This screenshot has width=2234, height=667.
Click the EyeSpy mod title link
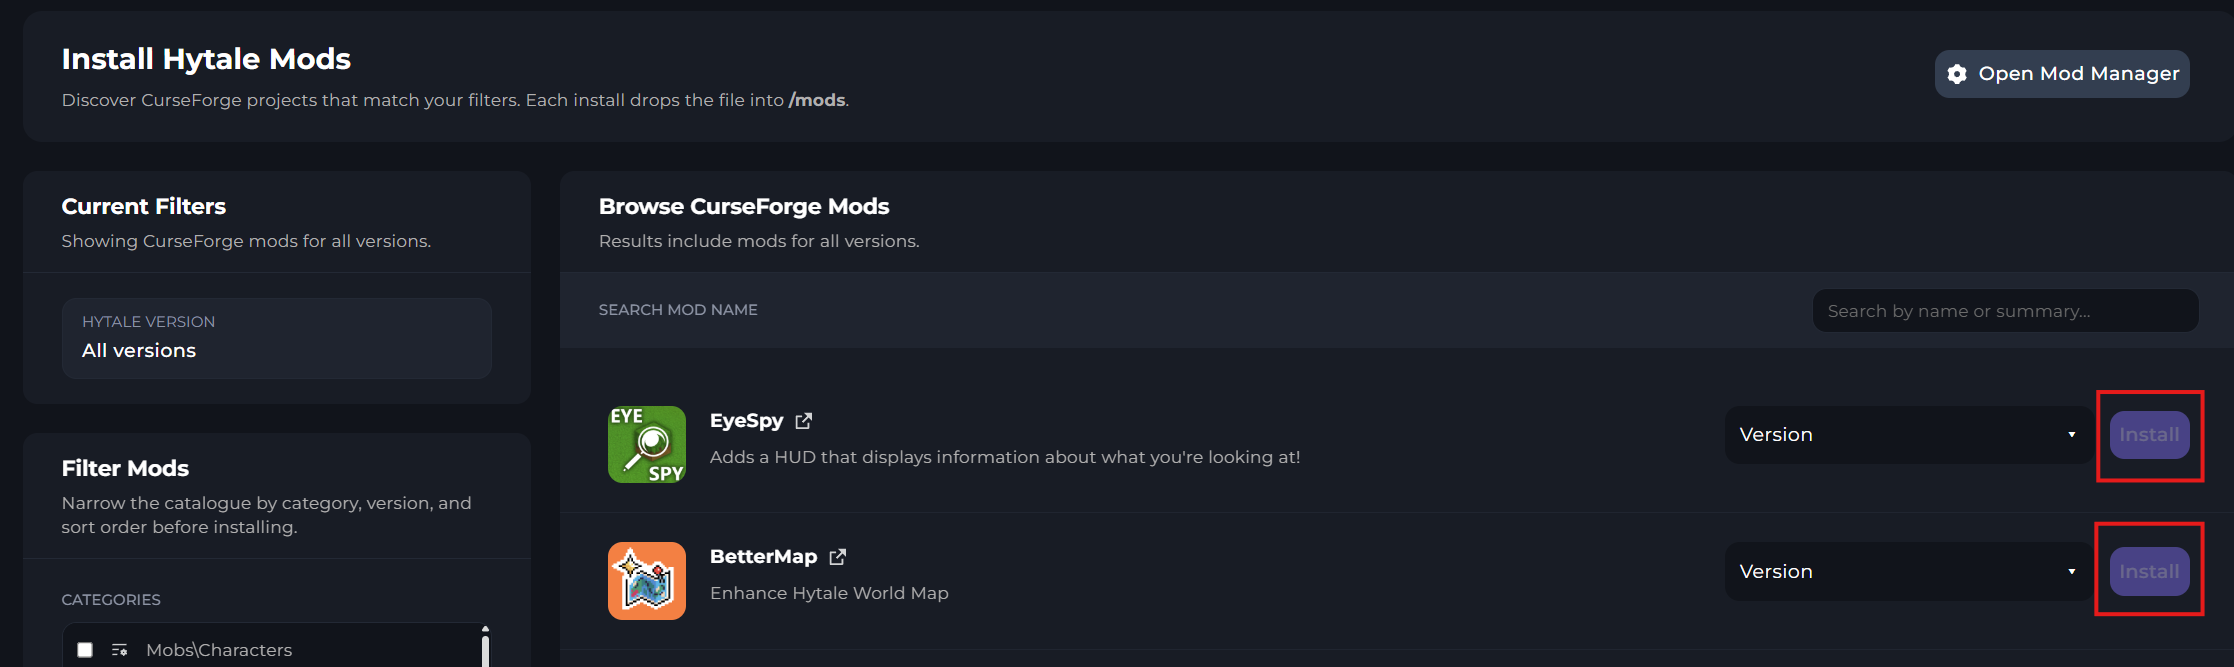click(746, 421)
